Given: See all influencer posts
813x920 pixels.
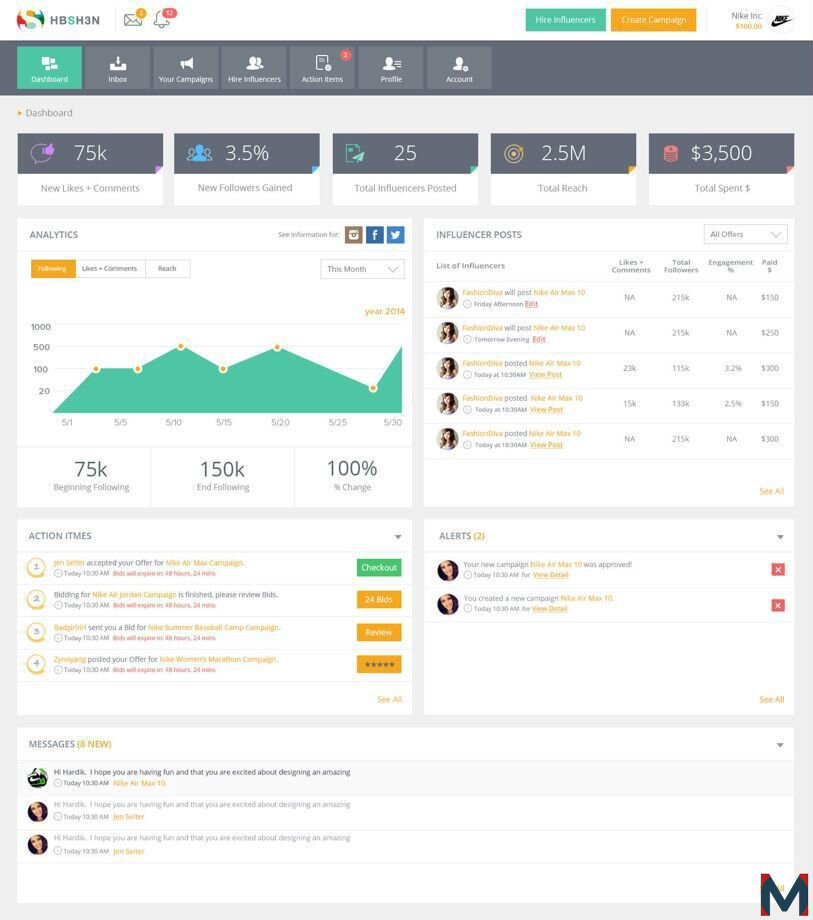Looking at the screenshot, I should pos(771,491).
